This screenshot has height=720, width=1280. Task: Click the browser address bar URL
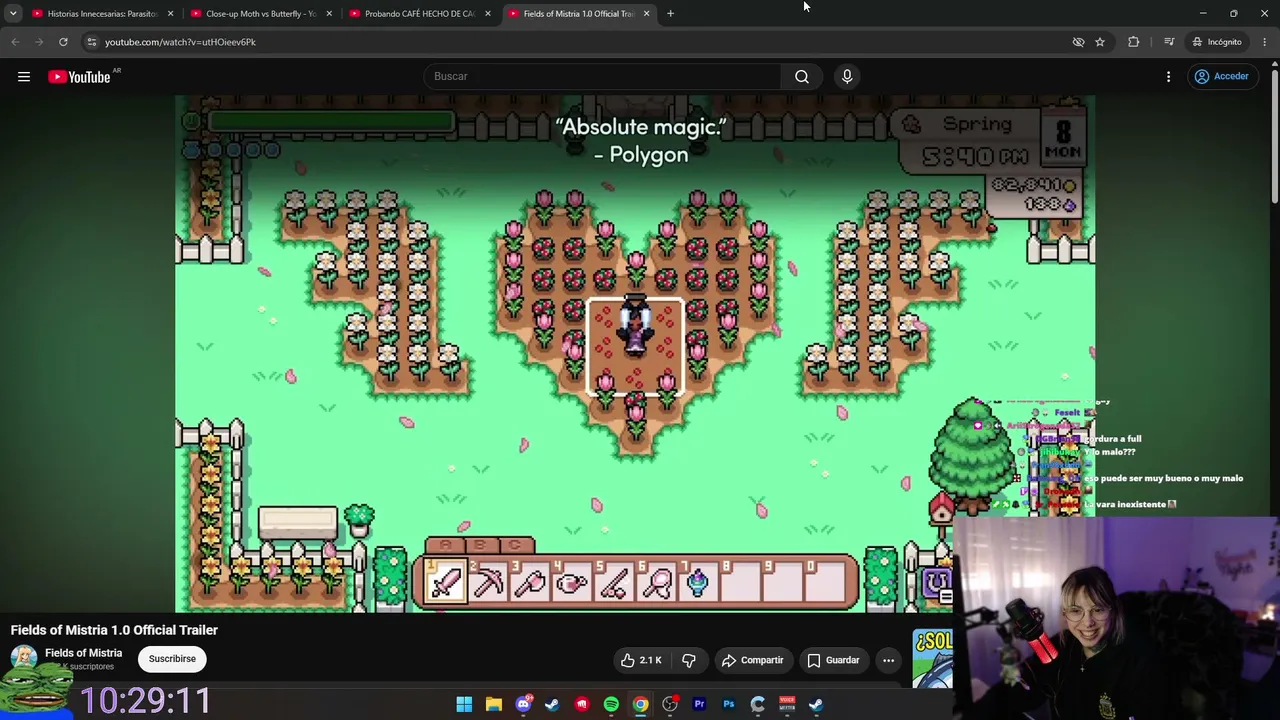point(180,42)
